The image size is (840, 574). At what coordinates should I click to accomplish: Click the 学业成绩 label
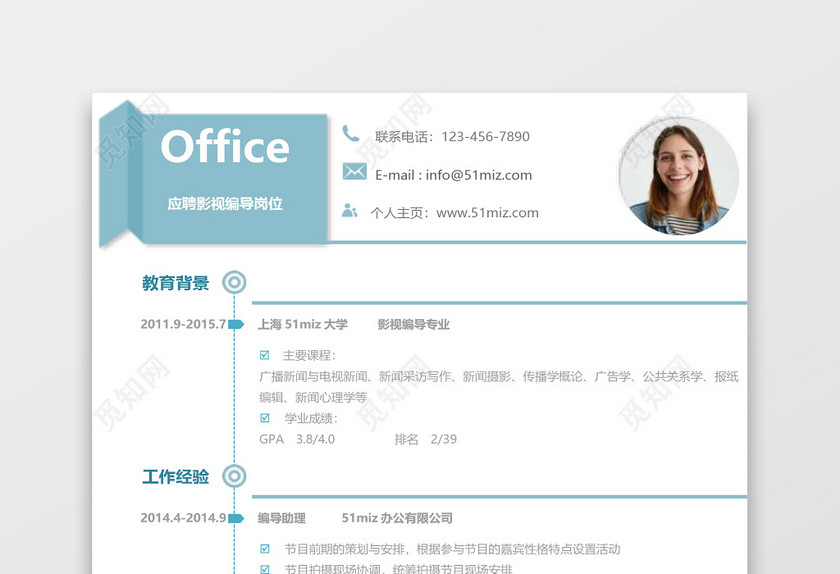(x=311, y=418)
